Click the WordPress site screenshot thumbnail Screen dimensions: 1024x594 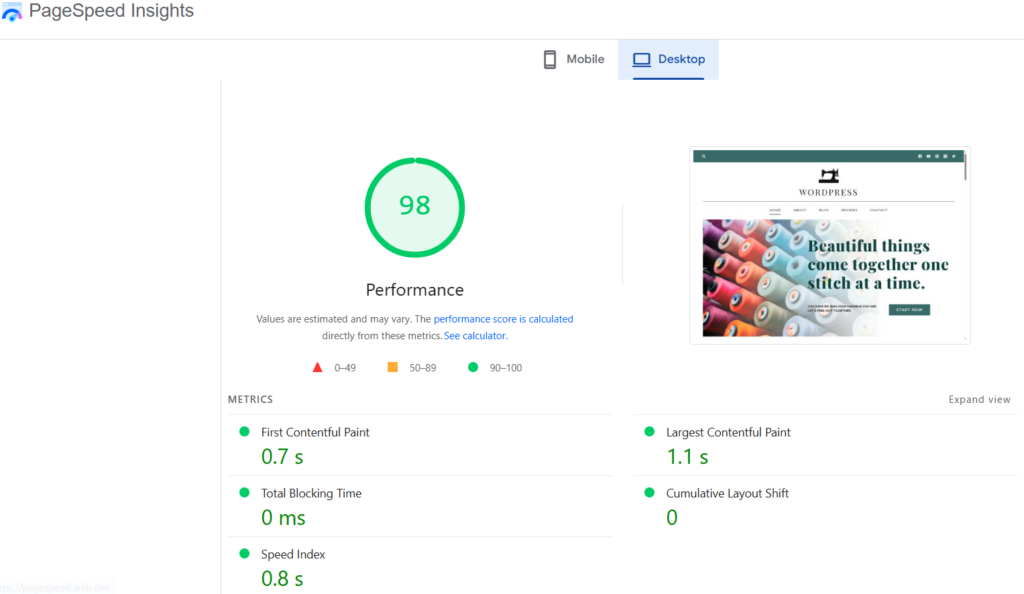pos(829,245)
